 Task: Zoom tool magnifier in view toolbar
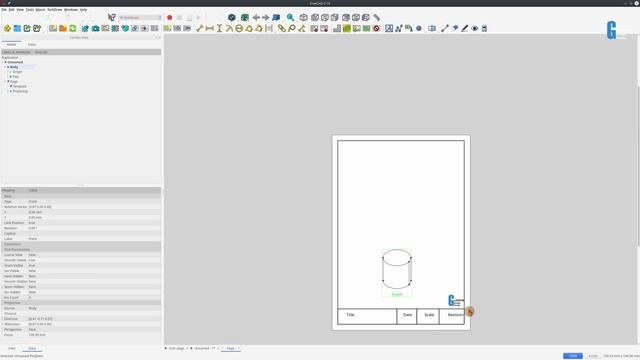(x=290, y=17)
